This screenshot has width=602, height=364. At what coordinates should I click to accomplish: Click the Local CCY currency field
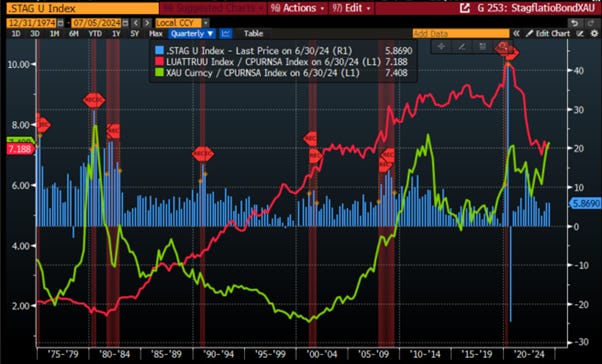tap(179, 23)
